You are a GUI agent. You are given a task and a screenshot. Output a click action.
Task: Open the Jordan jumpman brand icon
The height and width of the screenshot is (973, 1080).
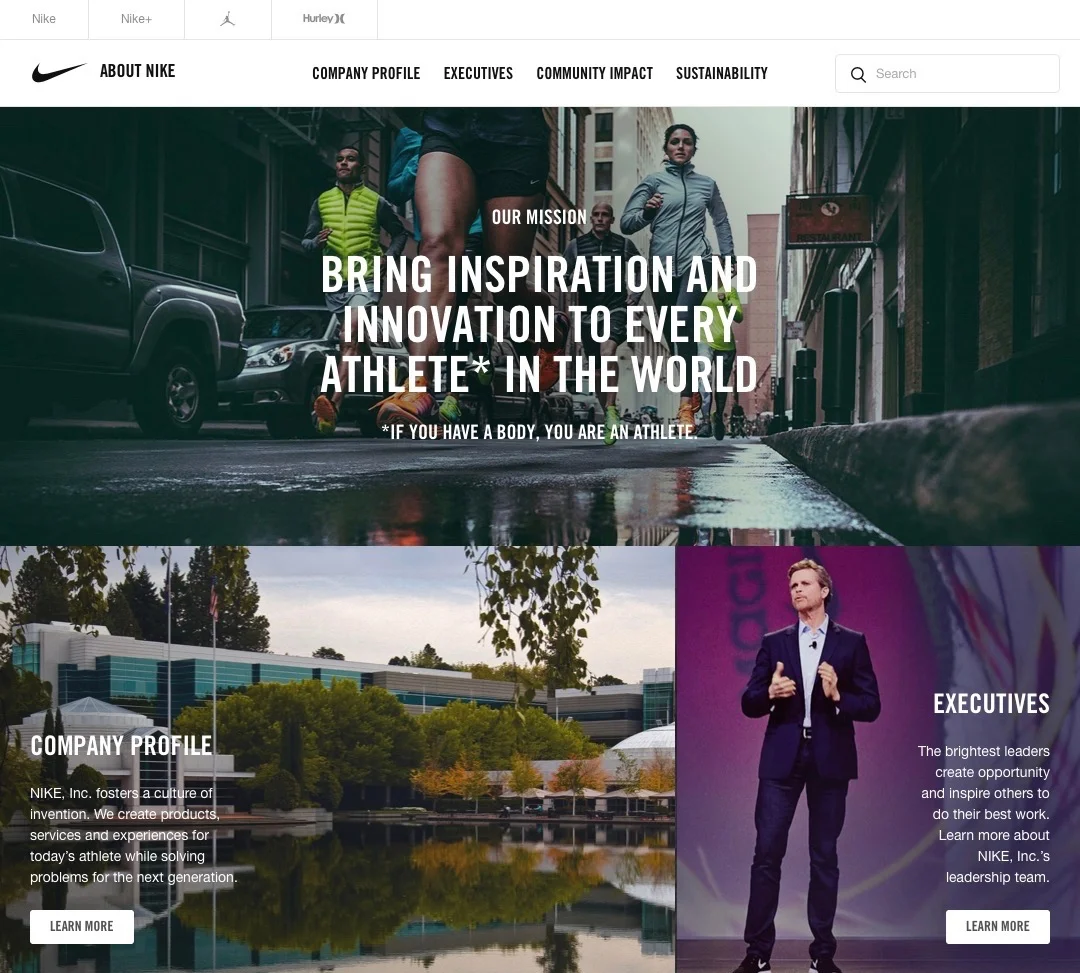point(228,19)
